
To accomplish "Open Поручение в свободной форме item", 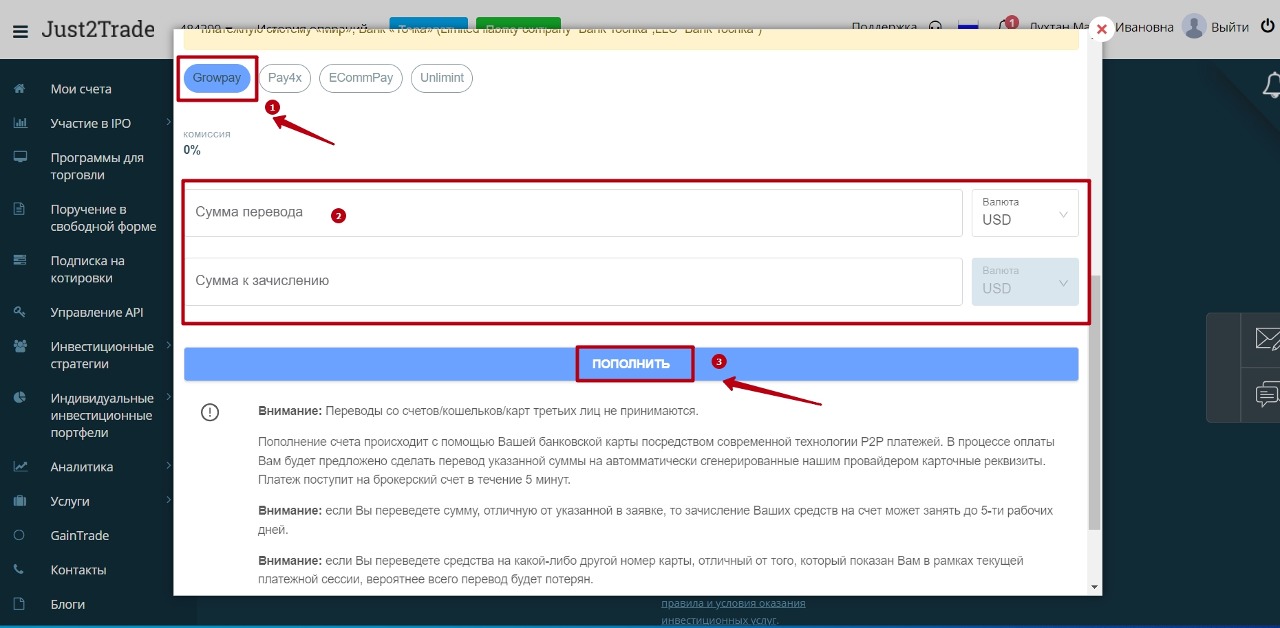I will [103, 218].
